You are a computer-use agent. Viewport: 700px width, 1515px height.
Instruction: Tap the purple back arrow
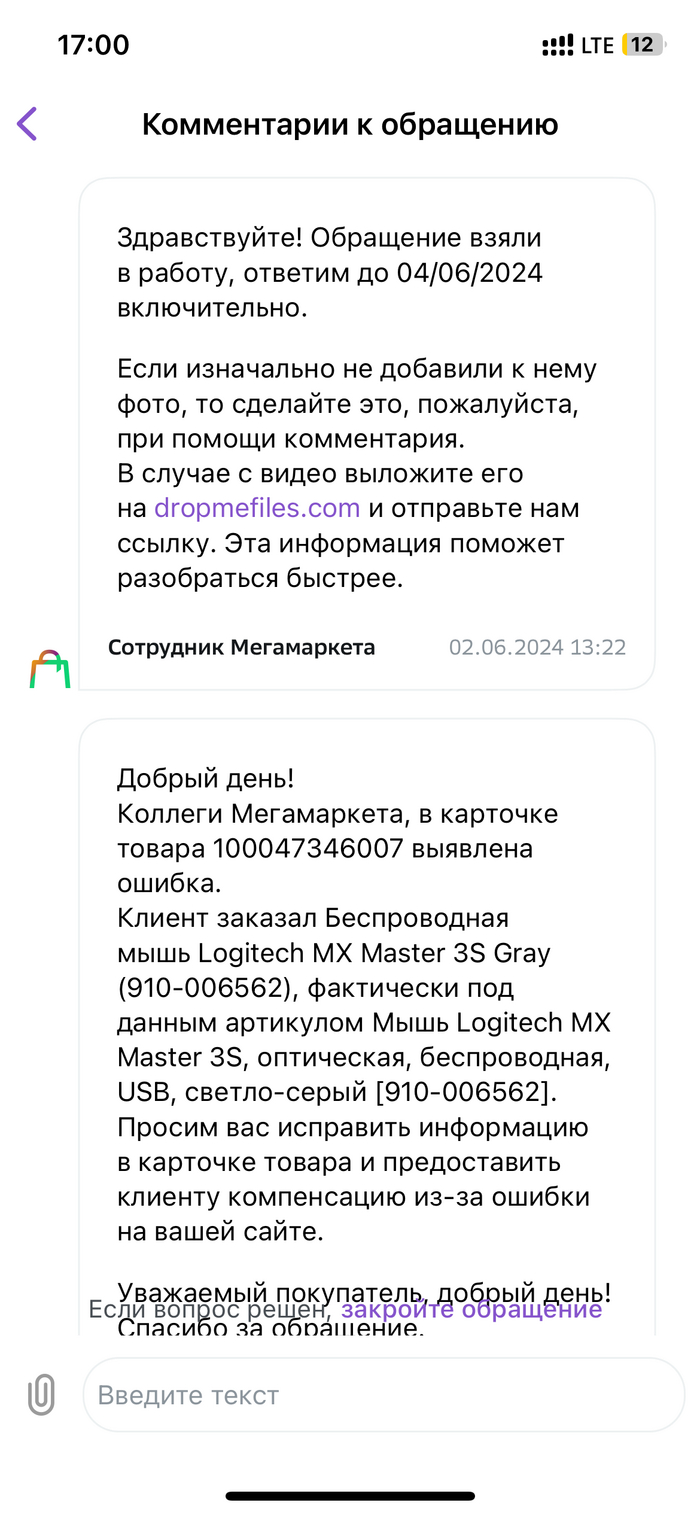(27, 124)
